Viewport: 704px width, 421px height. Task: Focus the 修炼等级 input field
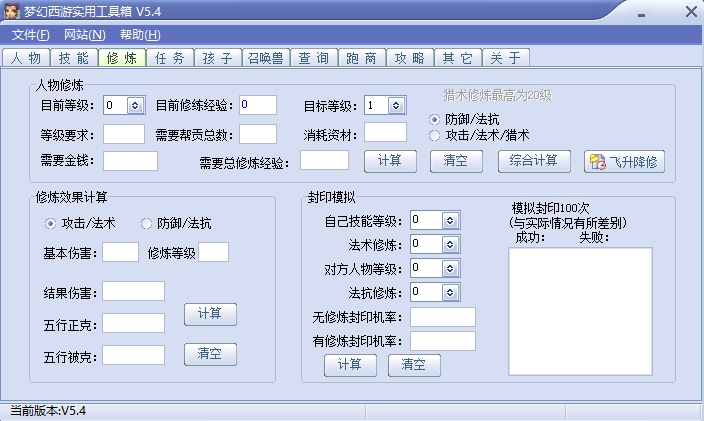point(213,252)
